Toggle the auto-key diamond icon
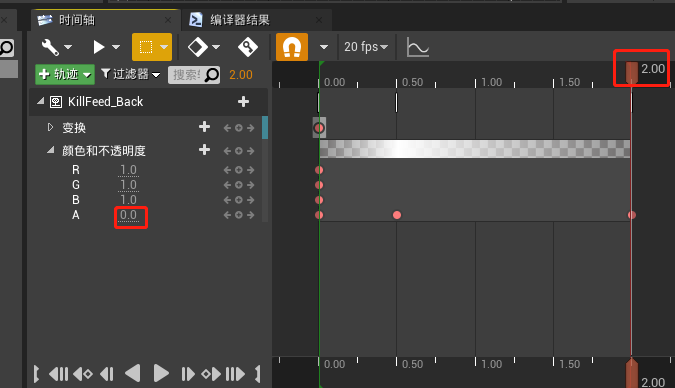The height and width of the screenshot is (388, 675). 248,47
